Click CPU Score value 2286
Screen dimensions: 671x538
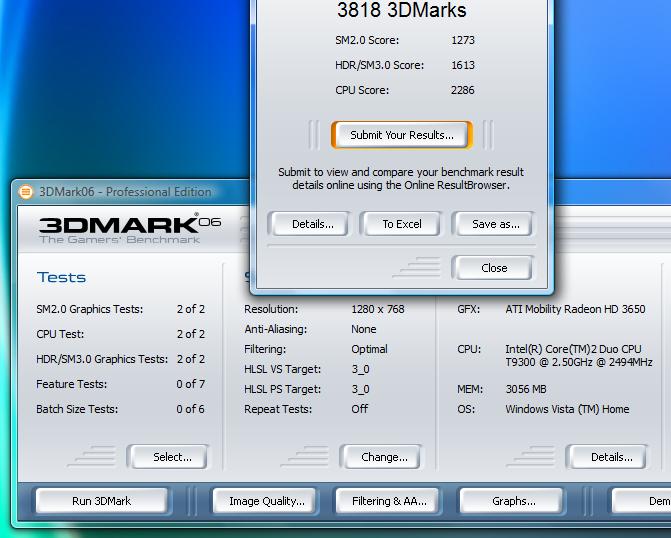click(463, 90)
